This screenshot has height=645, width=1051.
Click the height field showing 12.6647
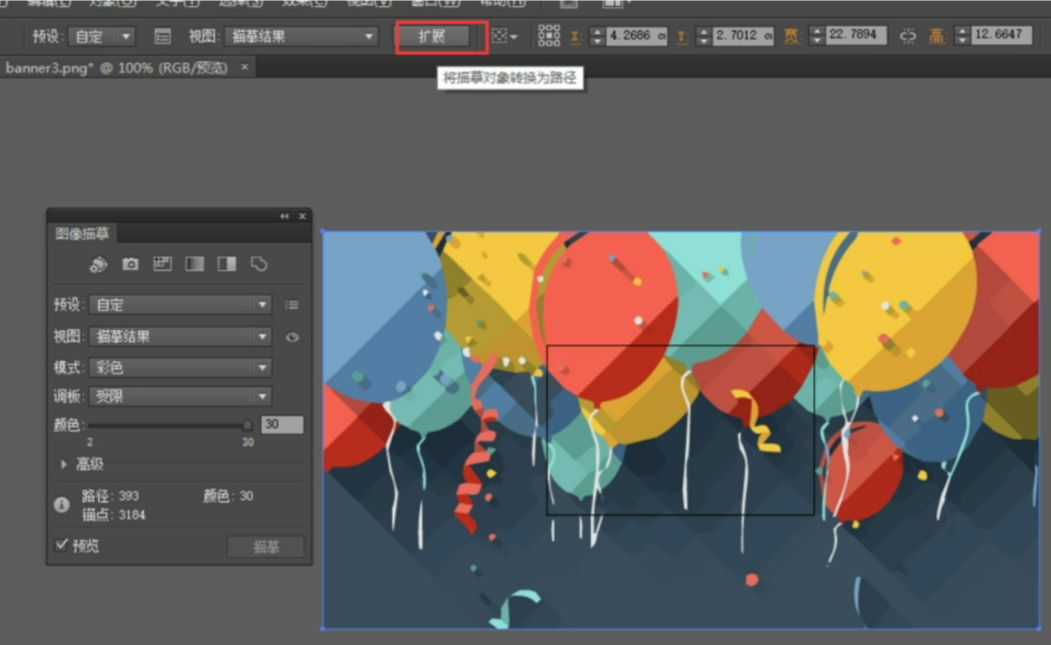click(x=1001, y=34)
